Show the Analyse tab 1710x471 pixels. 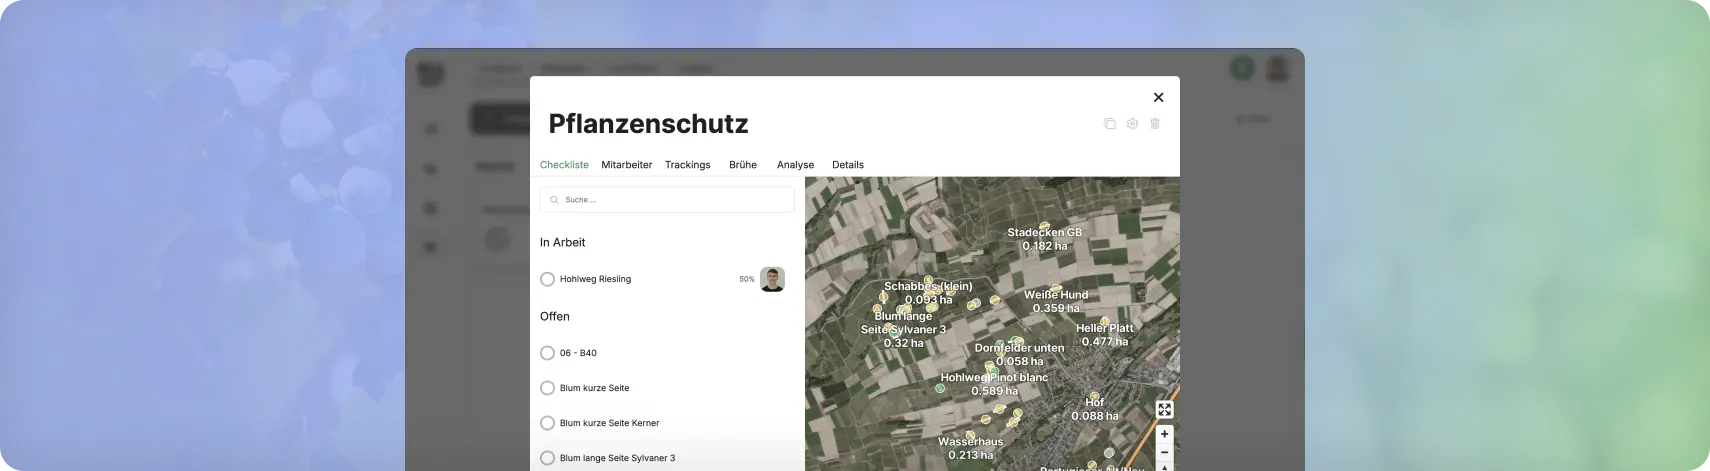click(x=795, y=165)
